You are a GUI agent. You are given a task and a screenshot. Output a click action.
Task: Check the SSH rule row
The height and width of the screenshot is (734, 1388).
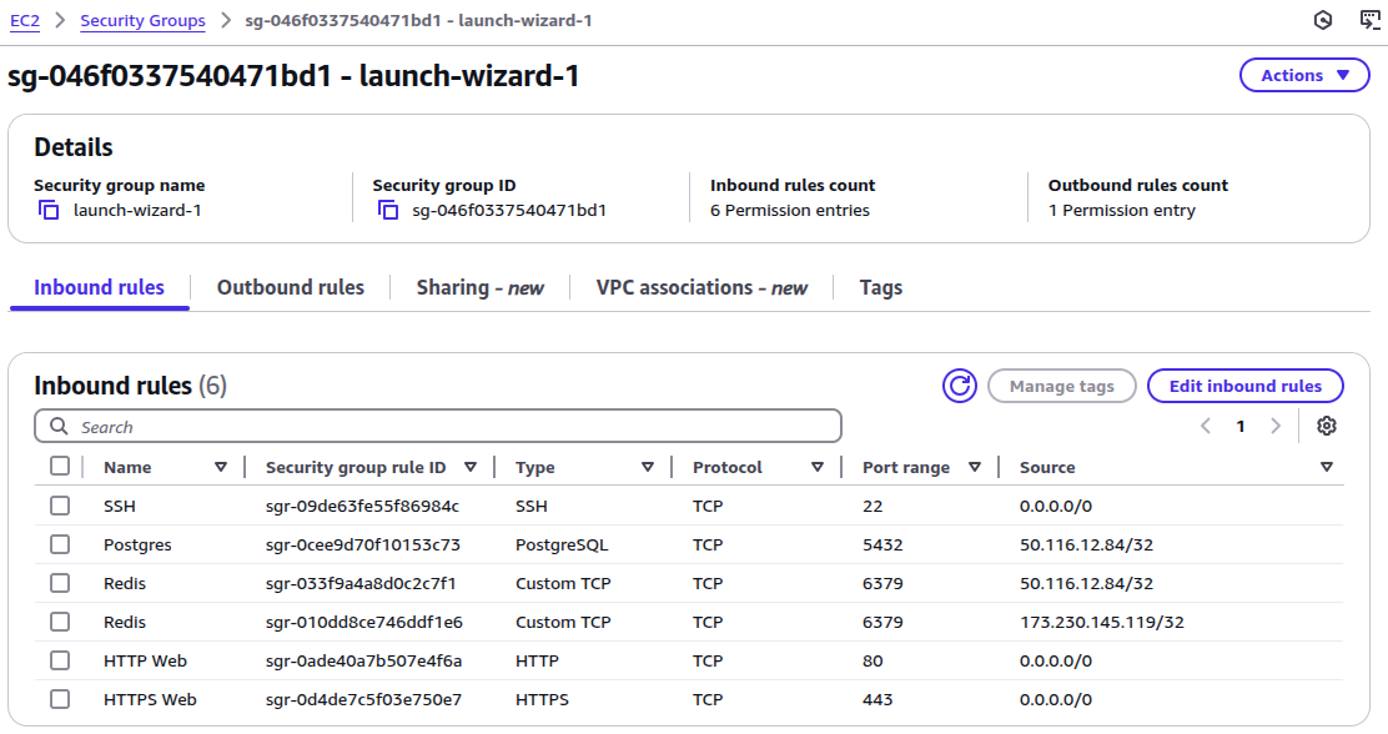pyautogui.click(x=59, y=506)
